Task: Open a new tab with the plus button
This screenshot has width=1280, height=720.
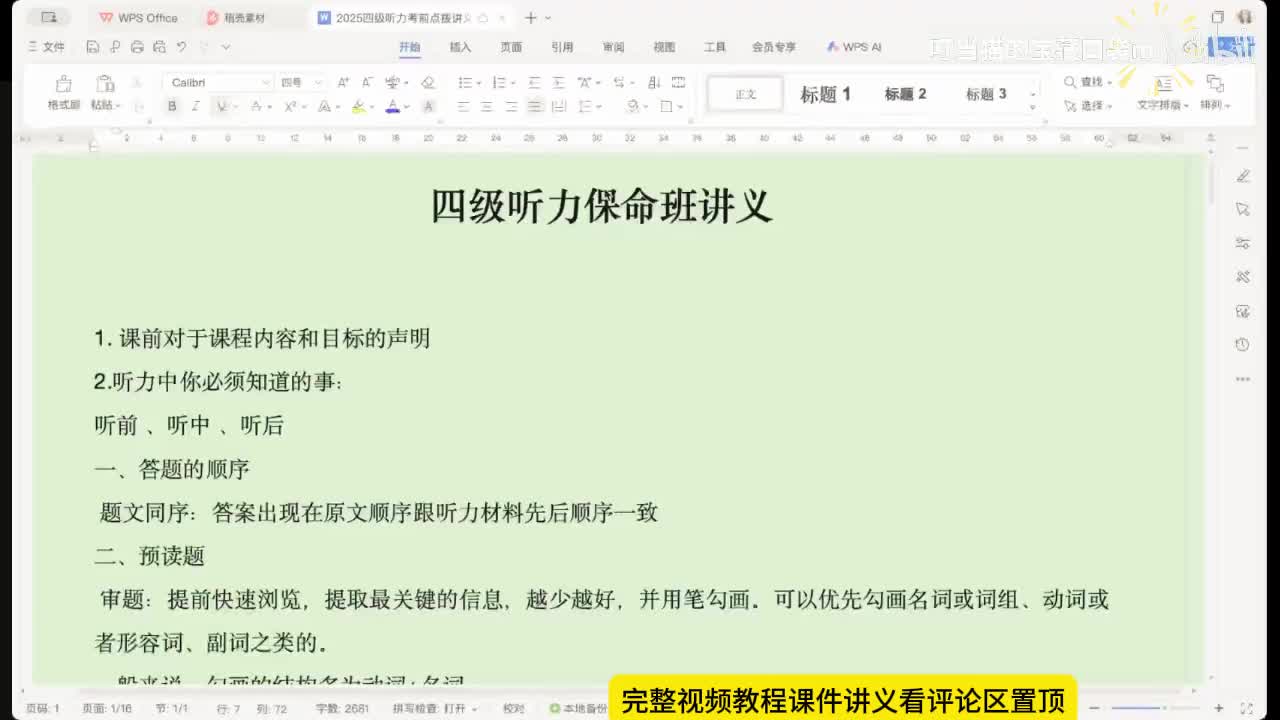Action: [x=531, y=18]
